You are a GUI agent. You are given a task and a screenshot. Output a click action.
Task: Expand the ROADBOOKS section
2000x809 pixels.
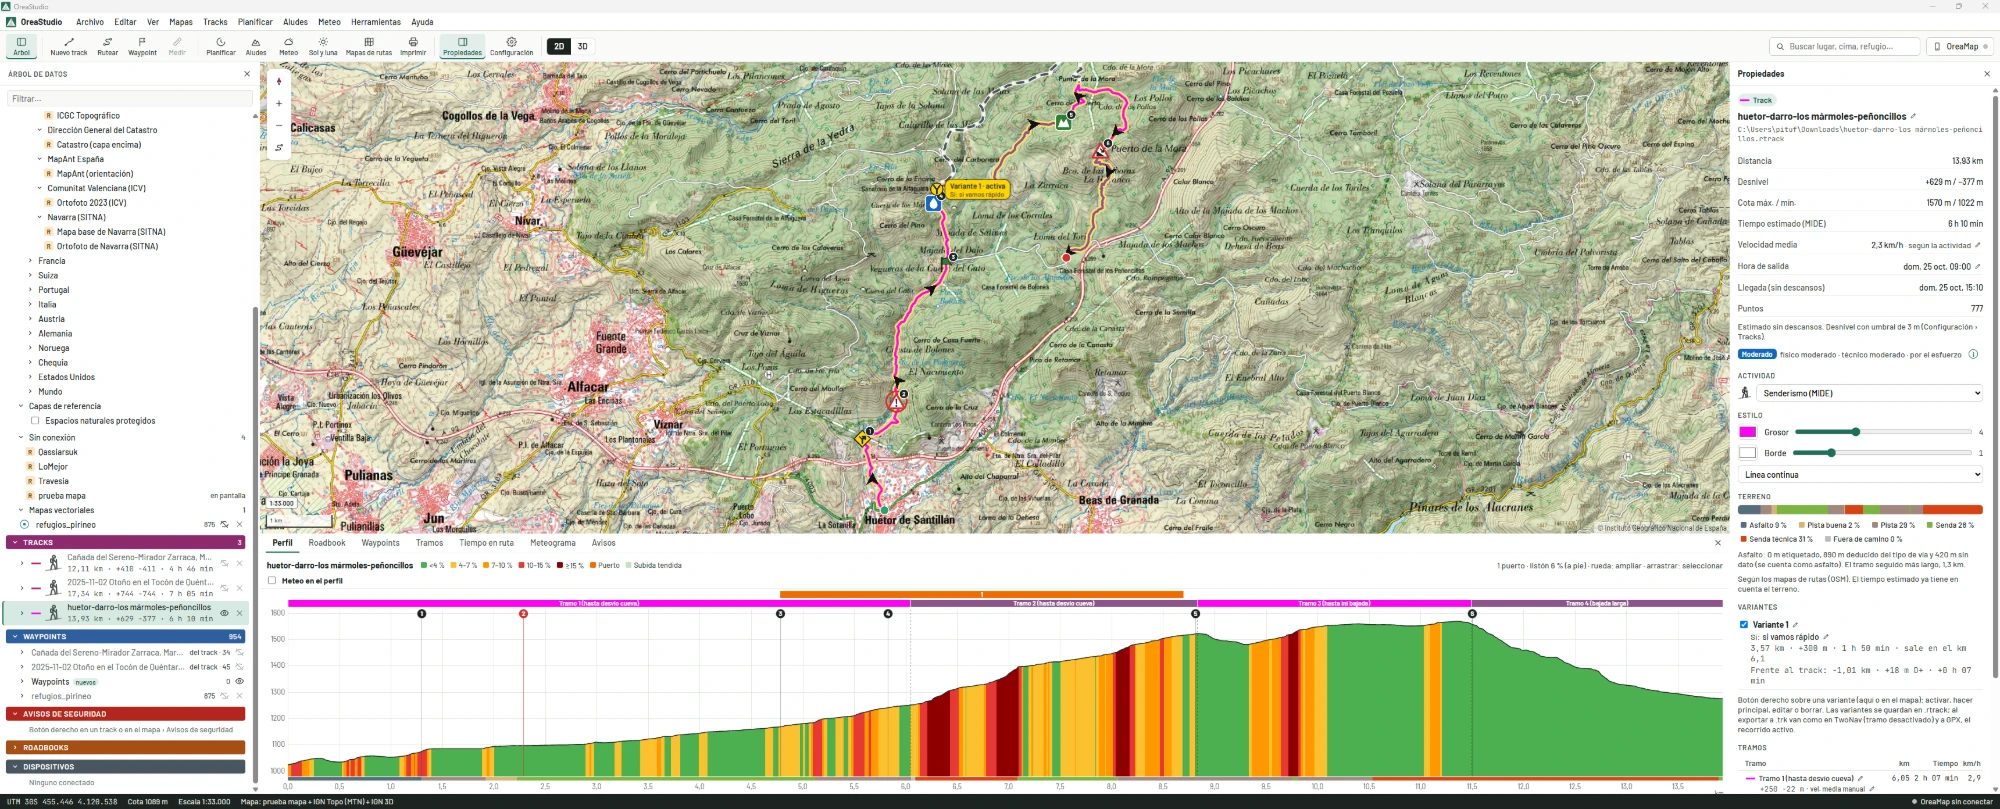coord(125,747)
